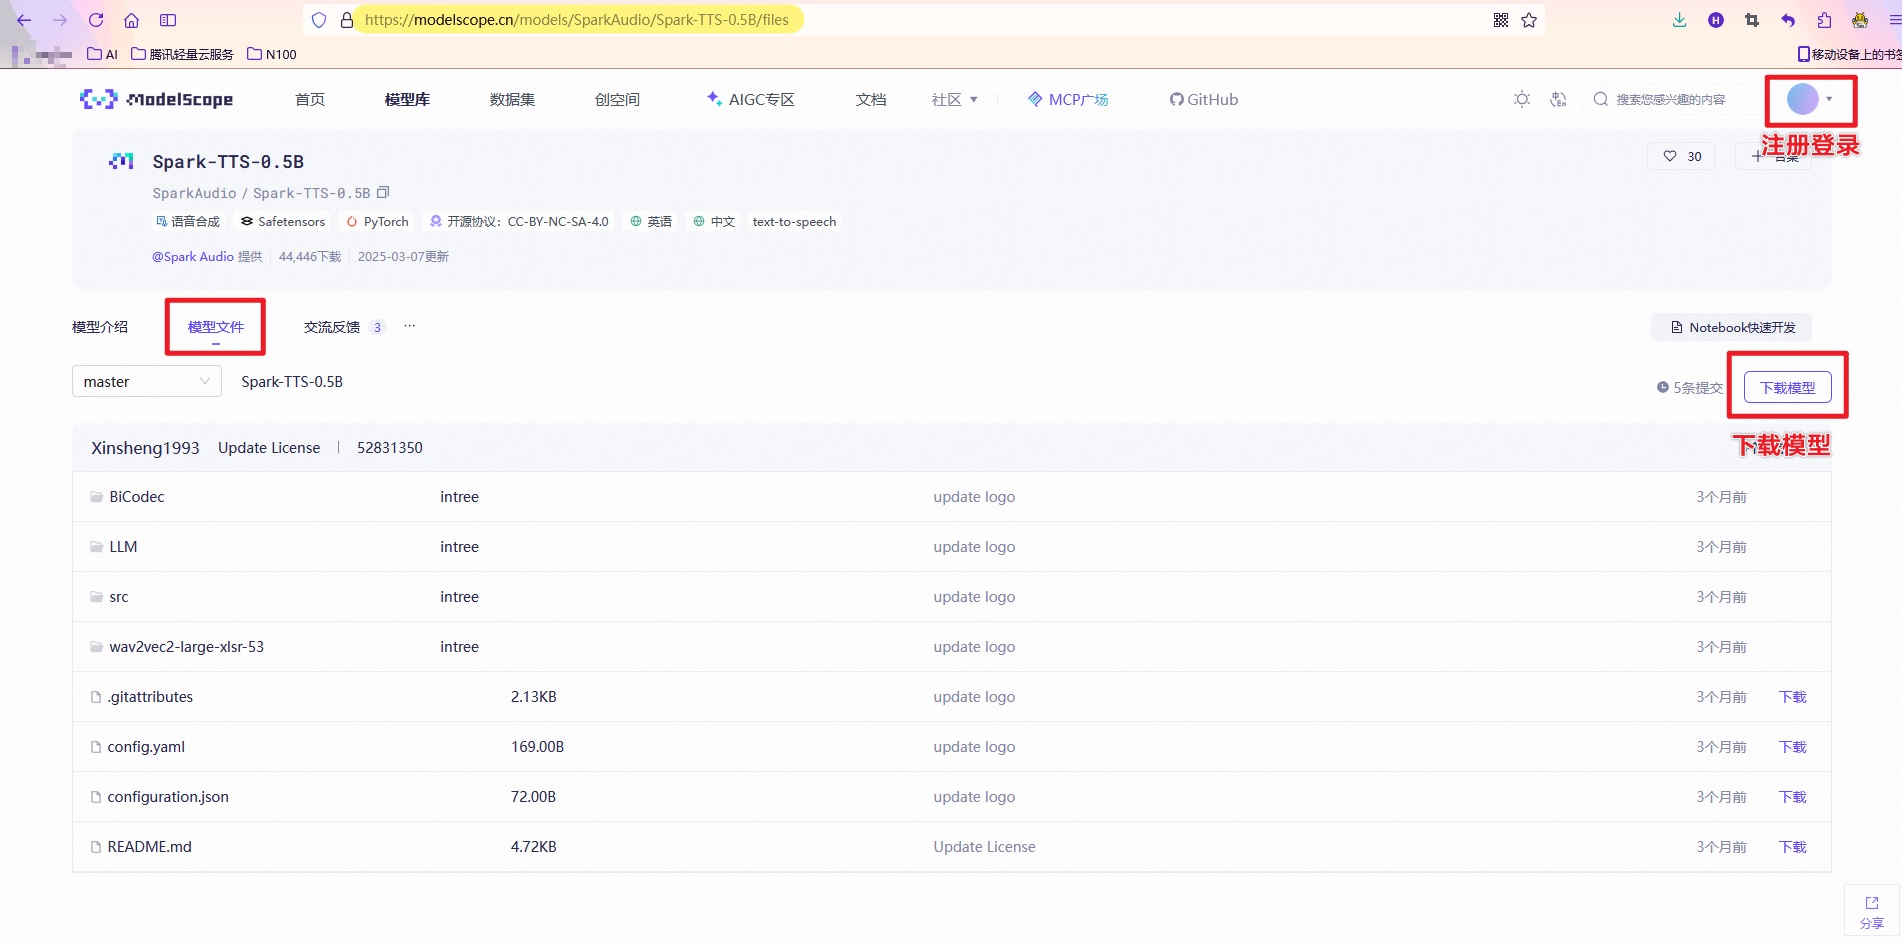Download the config.yaml file
Image resolution: width=1902 pixels, height=946 pixels.
click(x=1792, y=747)
